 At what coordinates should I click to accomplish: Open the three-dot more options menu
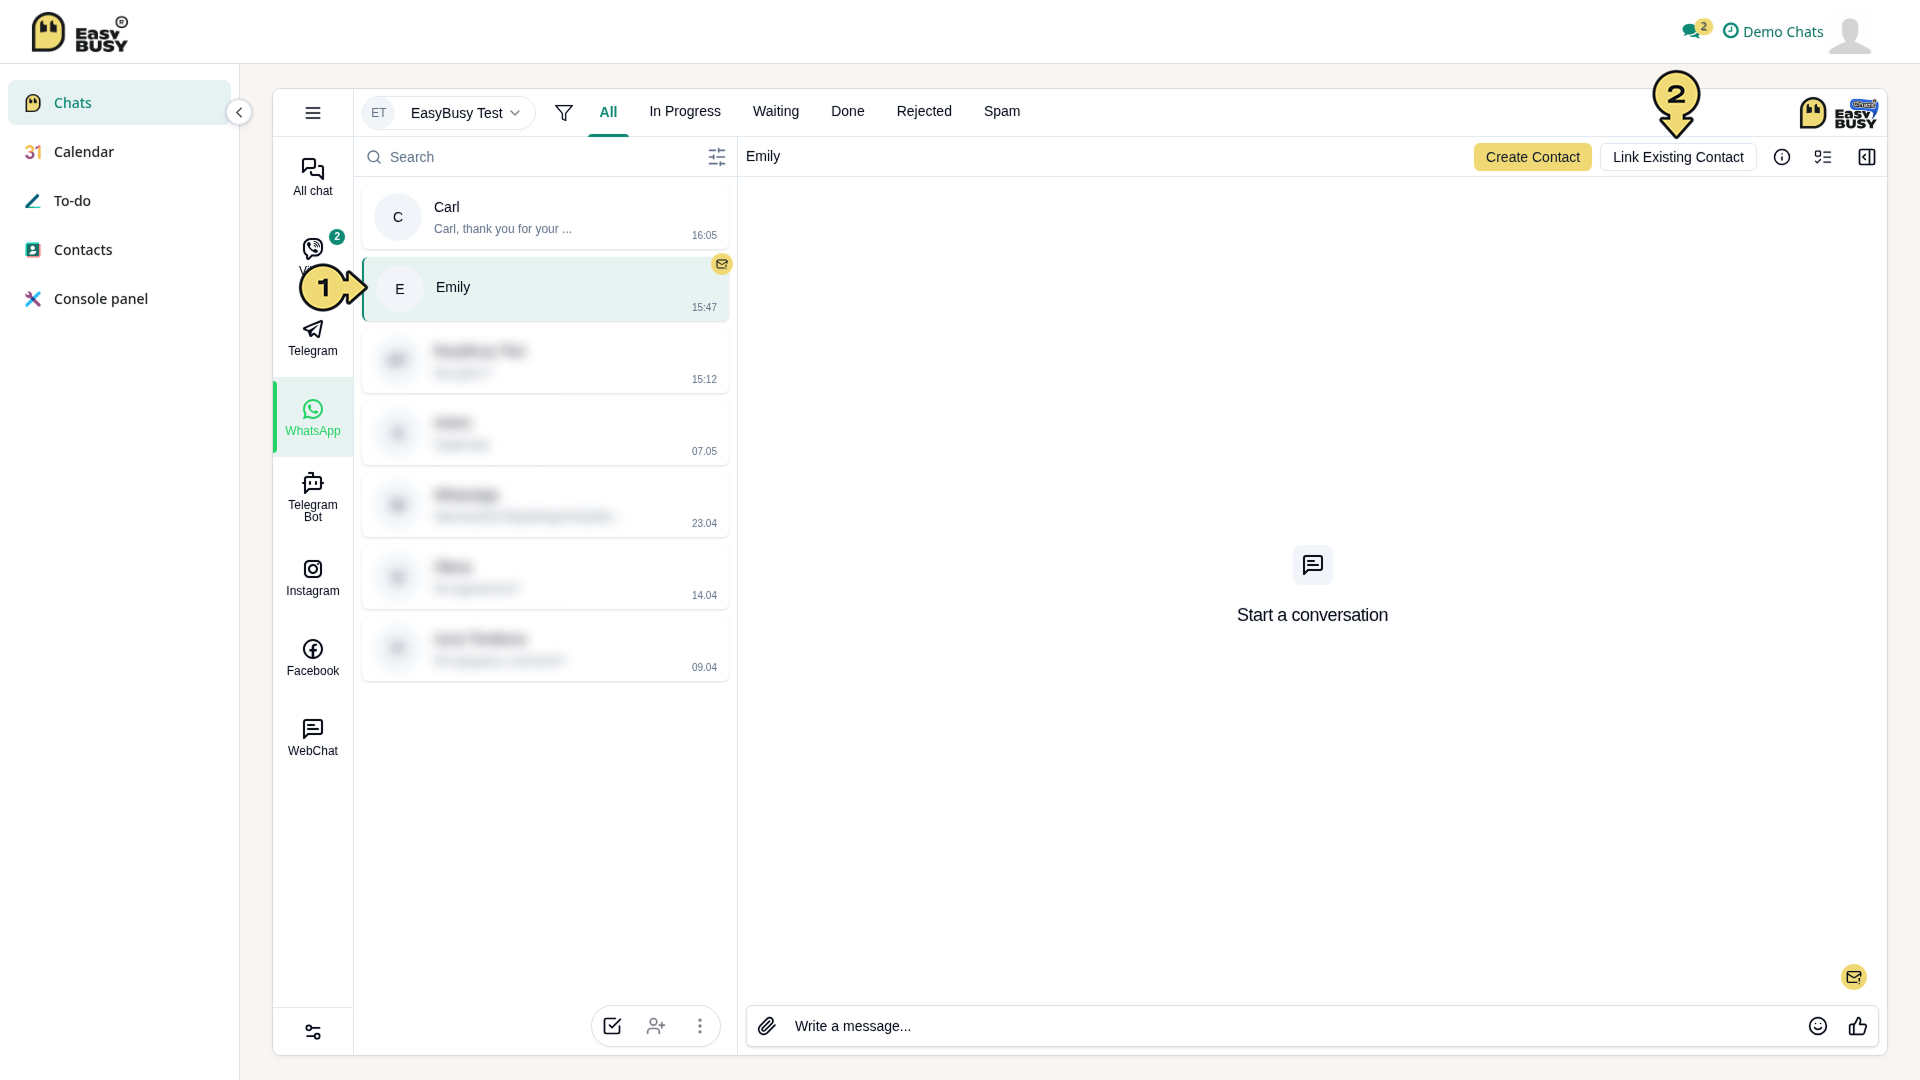[x=700, y=1026]
